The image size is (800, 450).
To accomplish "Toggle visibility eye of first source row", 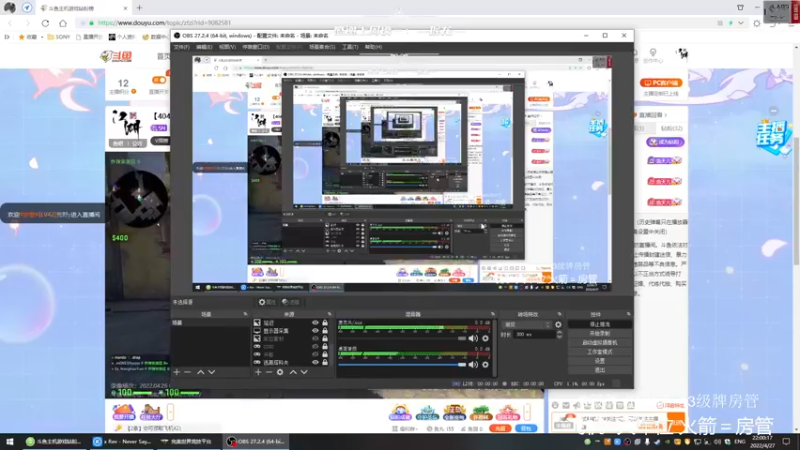I will (315, 323).
